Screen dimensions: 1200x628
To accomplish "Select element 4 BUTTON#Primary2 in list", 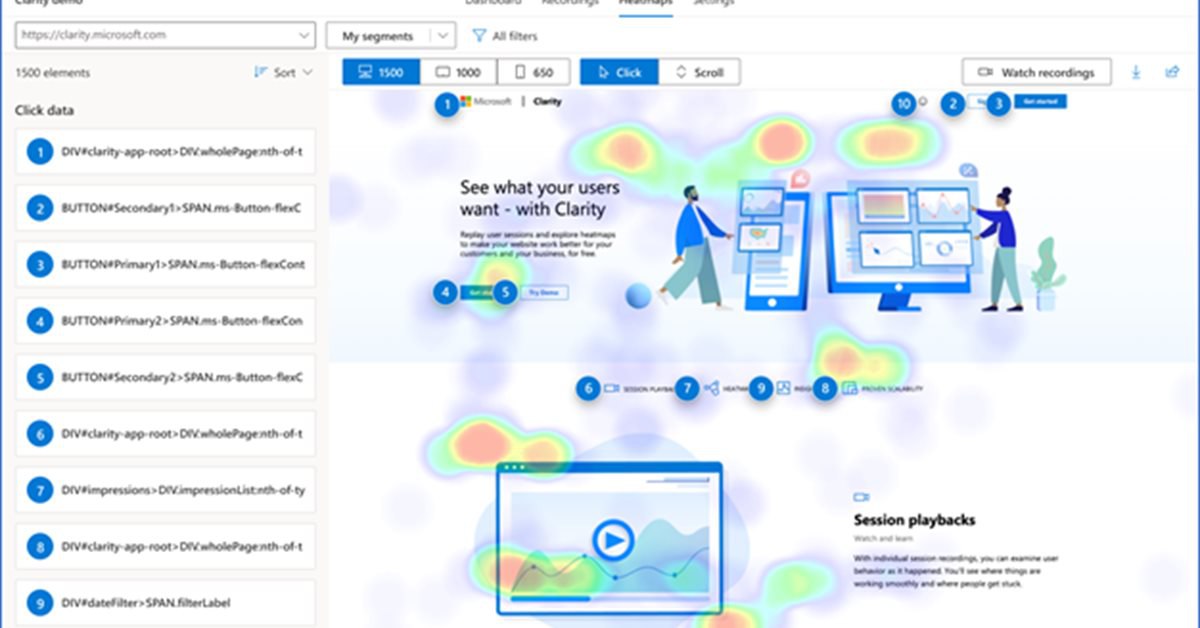I will point(166,321).
